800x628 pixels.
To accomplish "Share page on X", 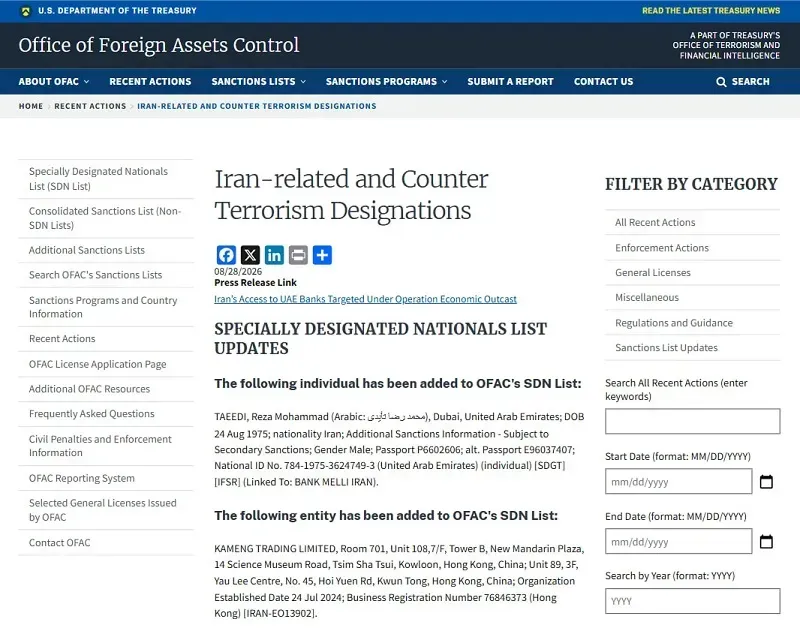I will [250, 255].
